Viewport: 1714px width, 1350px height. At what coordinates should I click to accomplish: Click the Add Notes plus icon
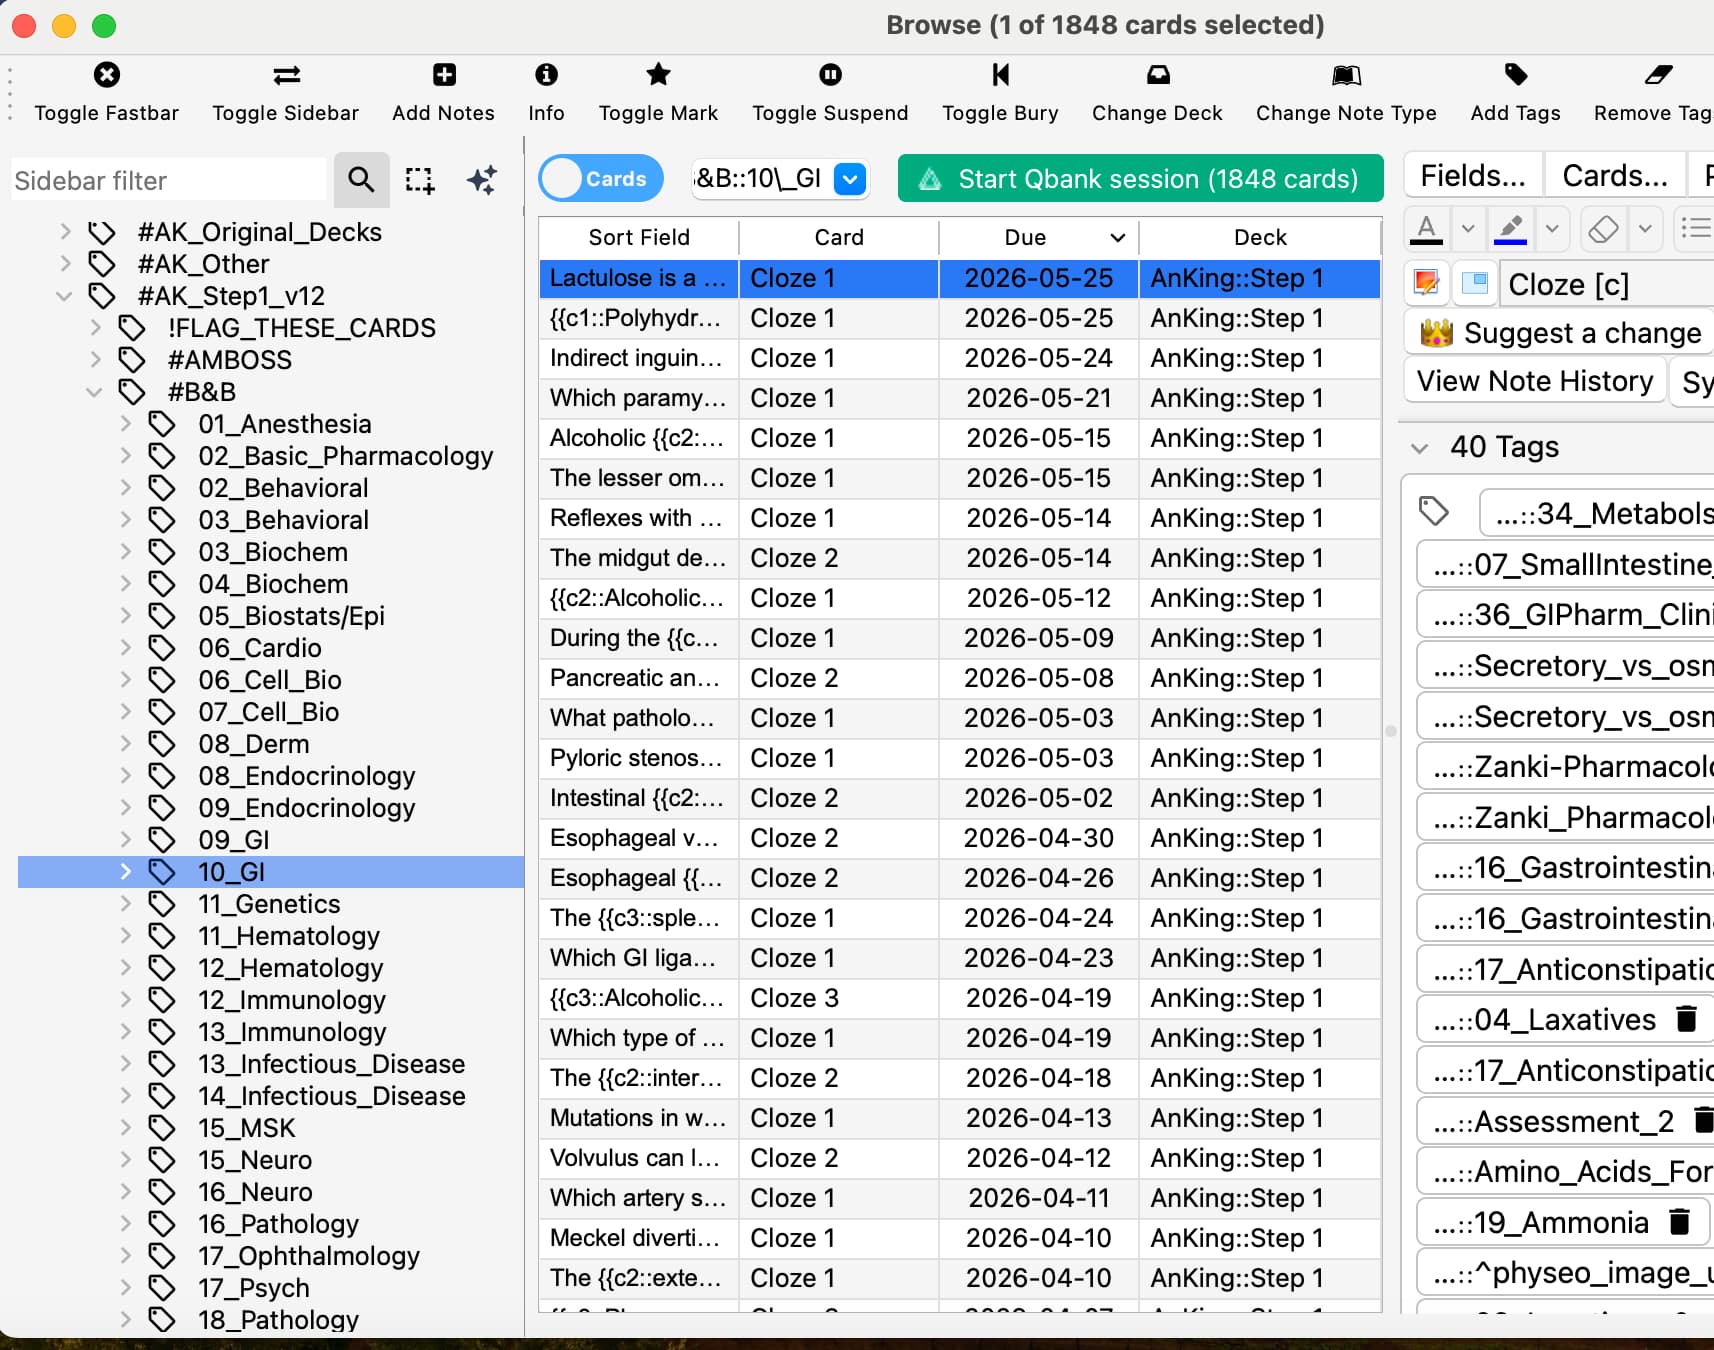[443, 75]
